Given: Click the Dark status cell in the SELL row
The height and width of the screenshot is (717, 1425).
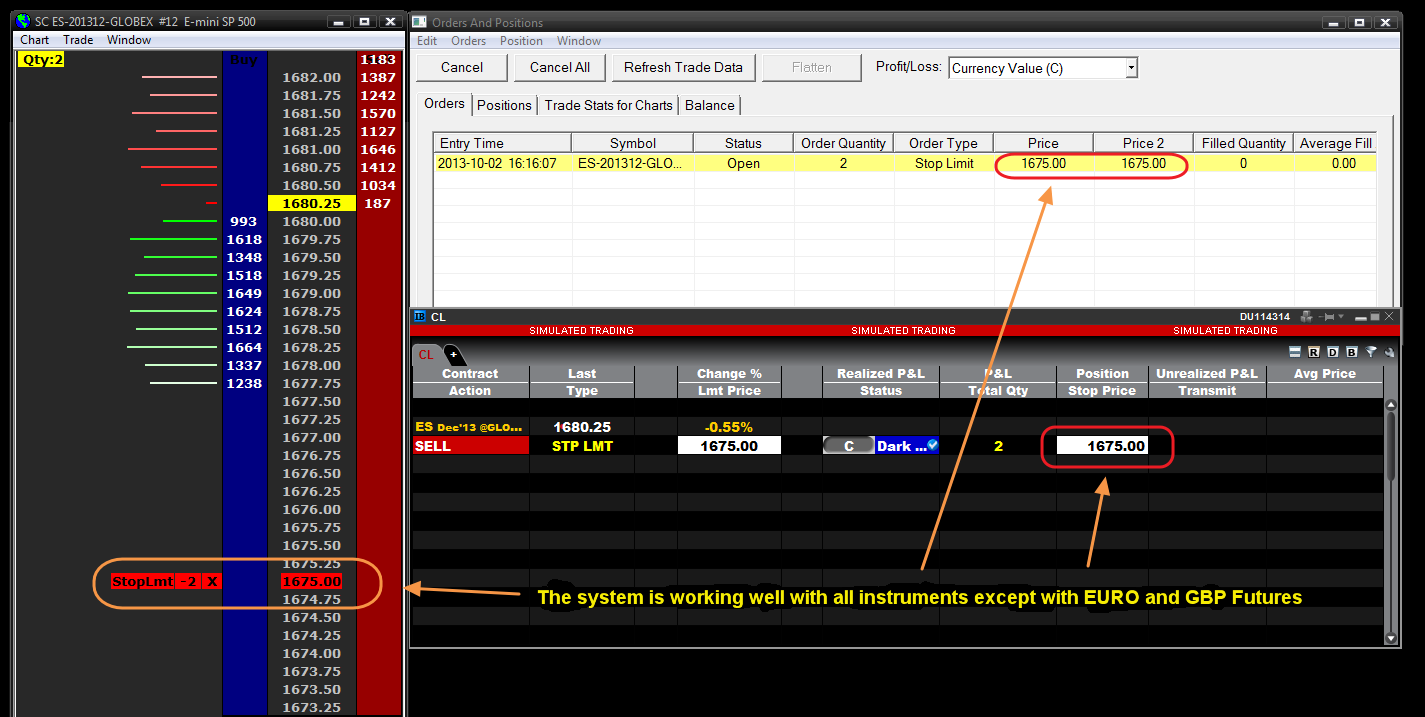Looking at the screenshot, I should click(x=908, y=446).
